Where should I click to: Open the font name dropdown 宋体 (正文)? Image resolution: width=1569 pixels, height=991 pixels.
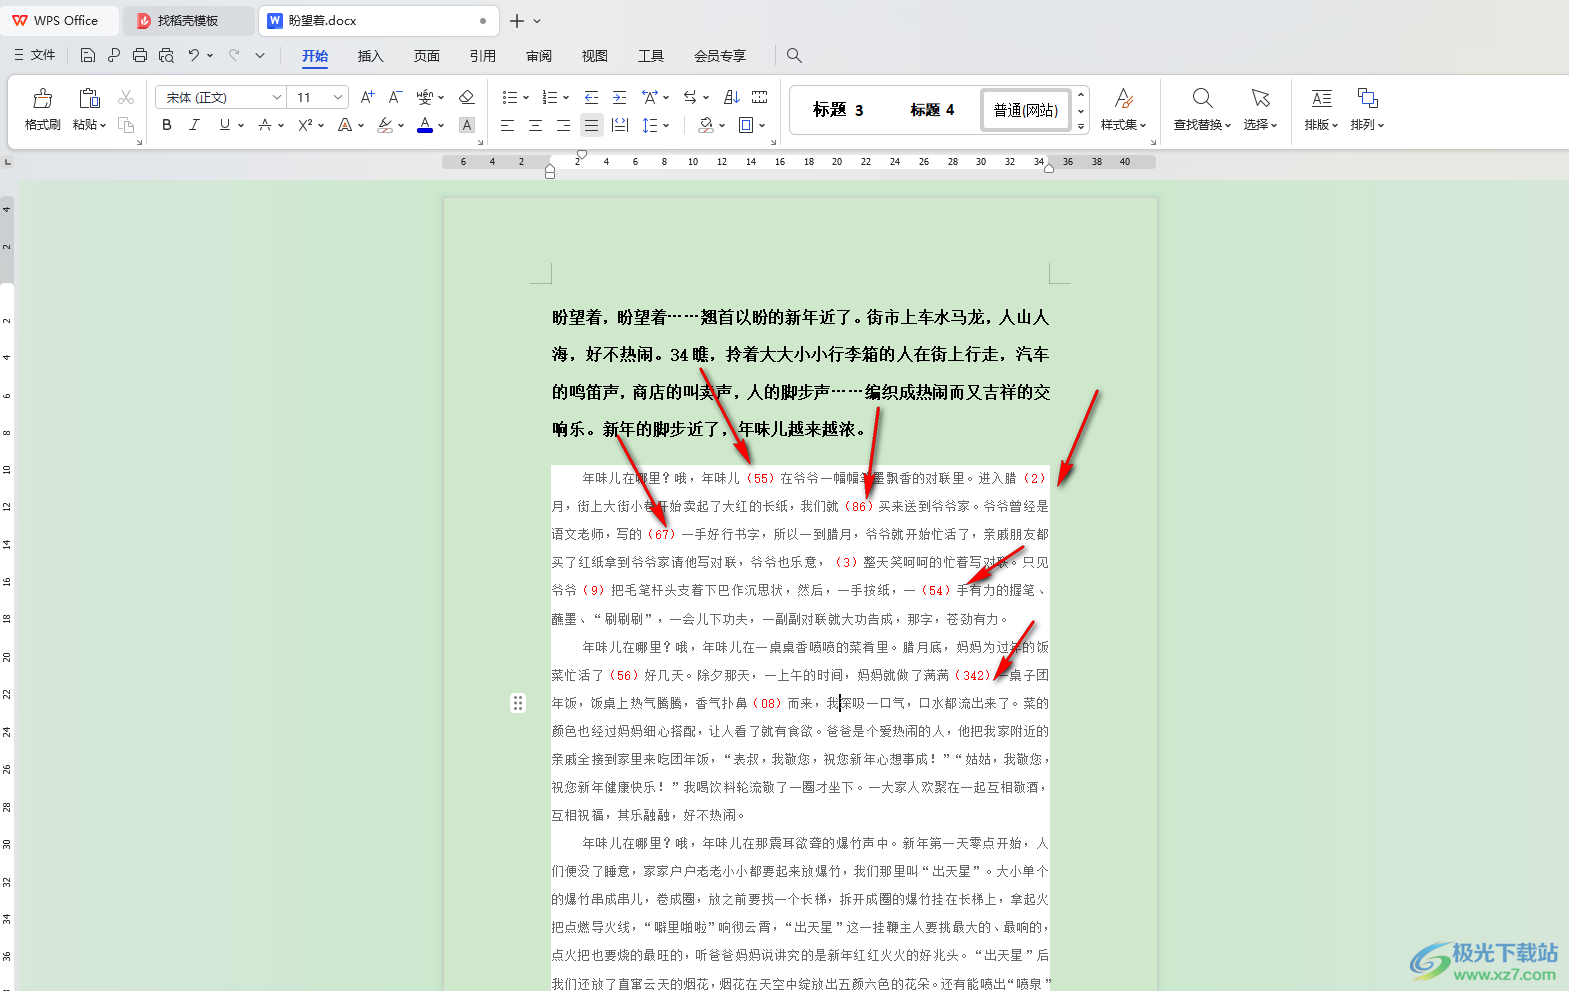277,97
